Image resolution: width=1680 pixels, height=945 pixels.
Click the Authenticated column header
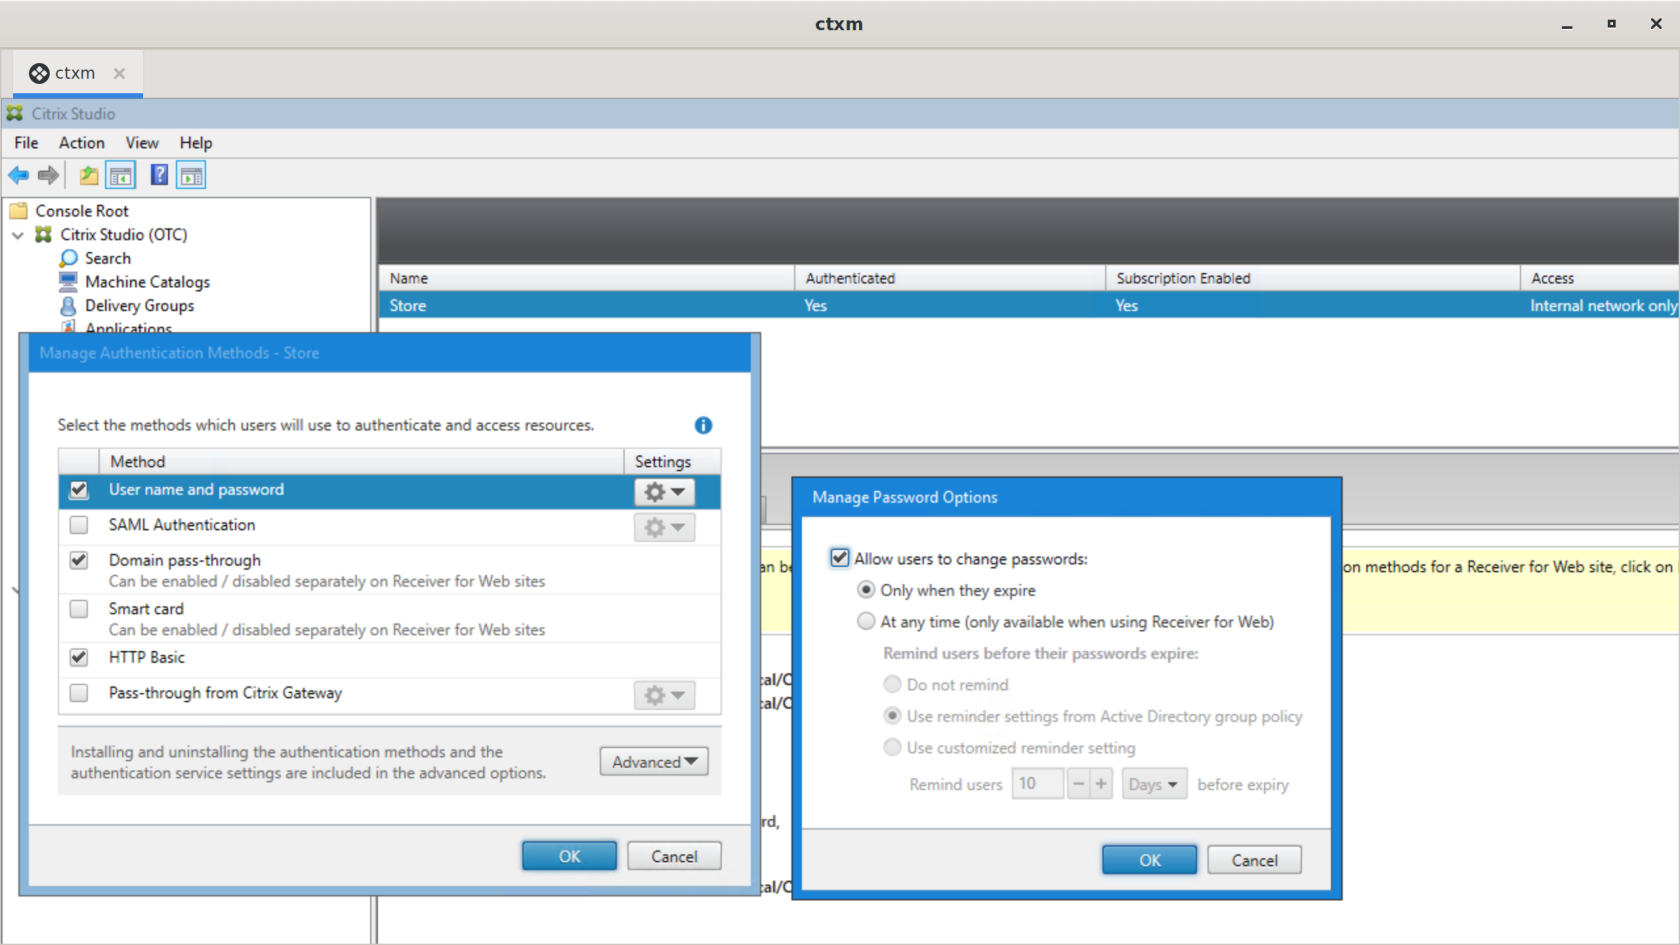[x=950, y=278]
